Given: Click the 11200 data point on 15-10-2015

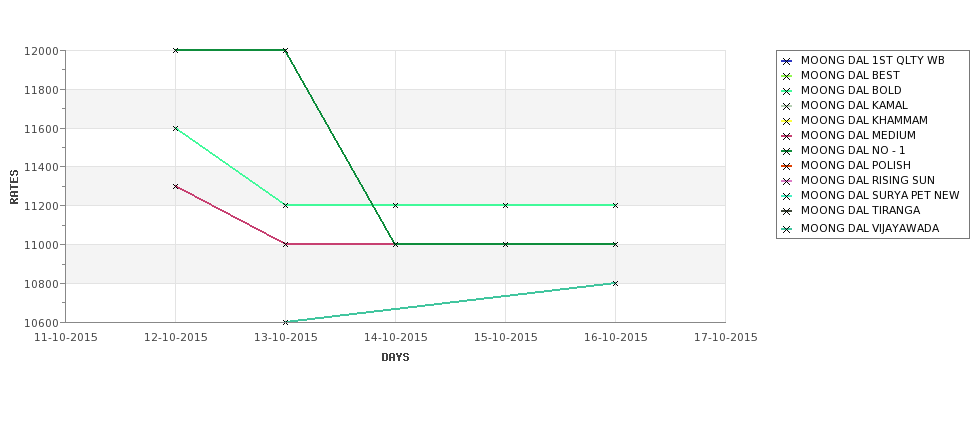Looking at the screenshot, I should pos(505,205).
